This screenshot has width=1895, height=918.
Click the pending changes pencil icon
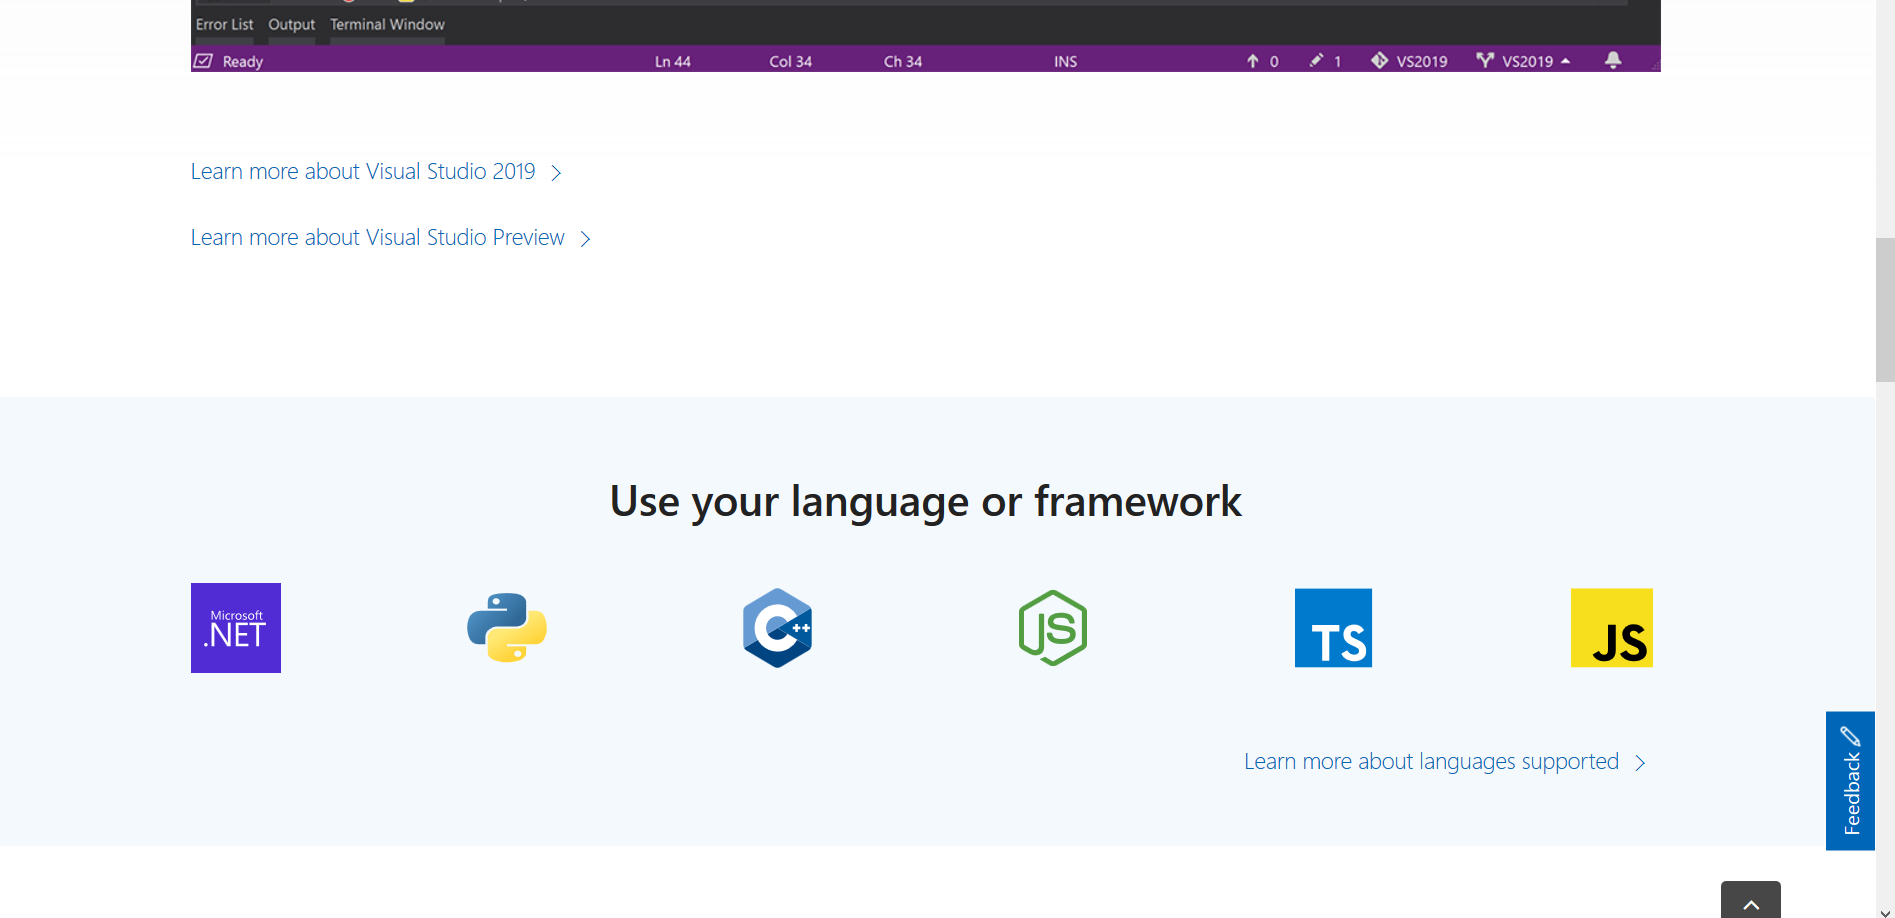tap(1317, 60)
